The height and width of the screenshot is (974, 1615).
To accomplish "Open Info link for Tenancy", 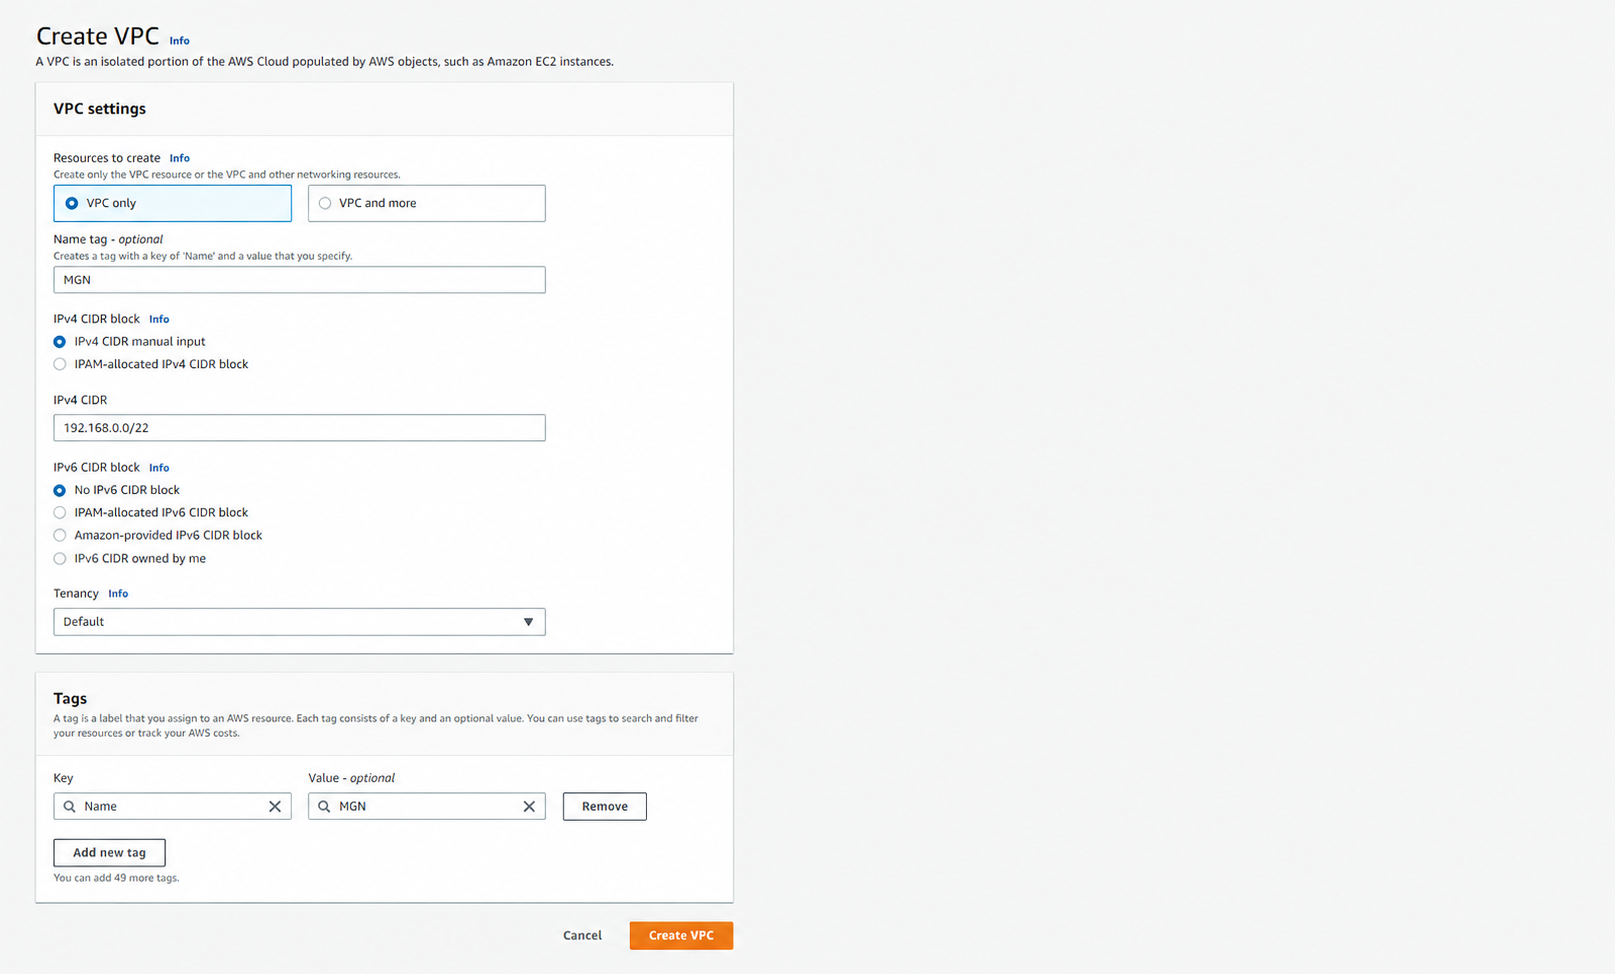I will pos(118,593).
